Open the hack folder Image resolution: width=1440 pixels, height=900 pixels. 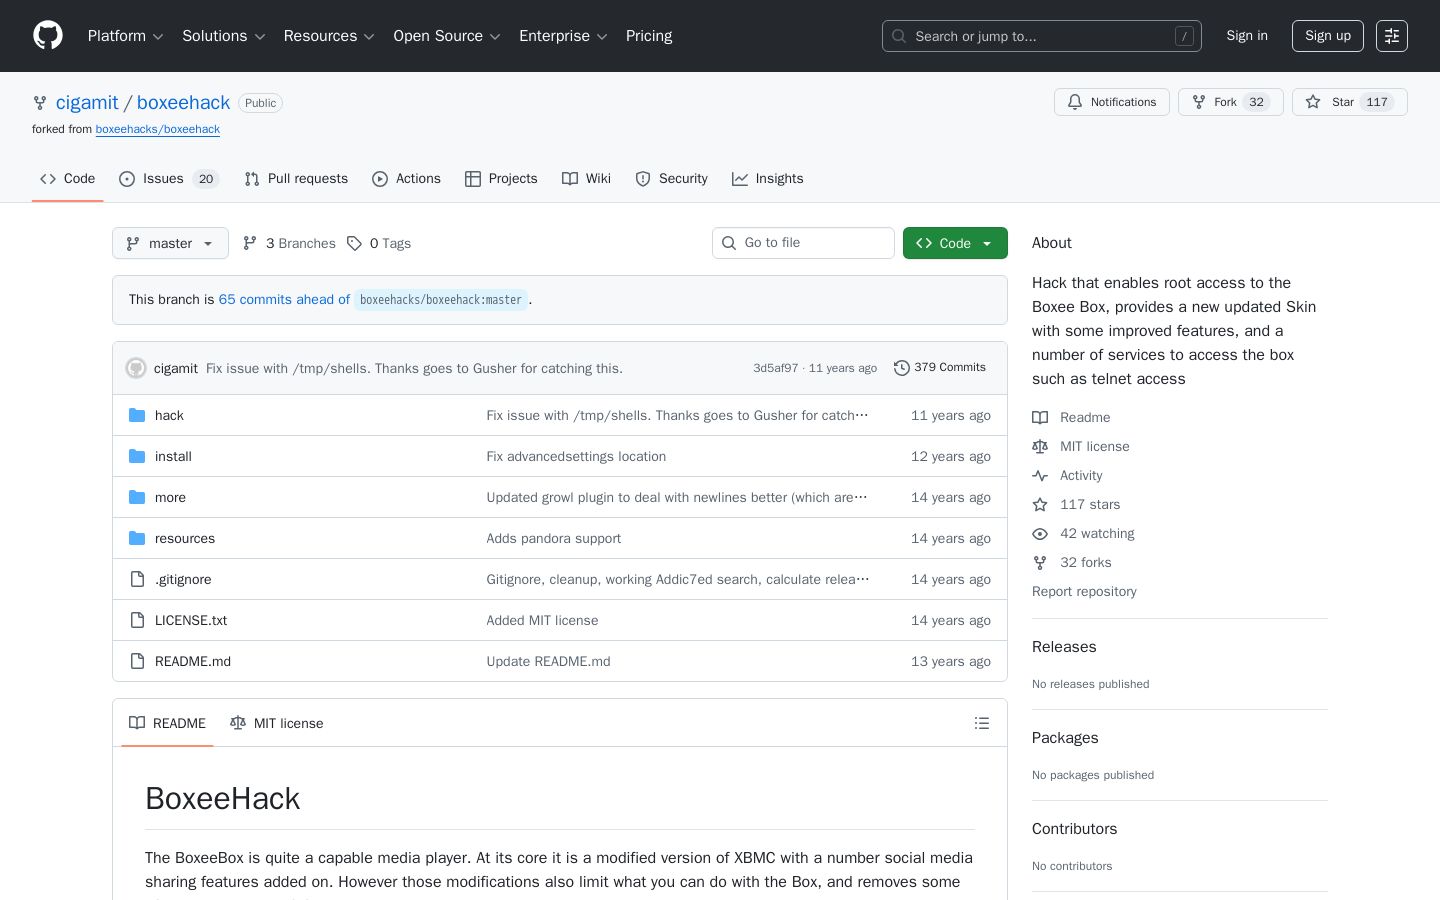click(x=169, y=415)
